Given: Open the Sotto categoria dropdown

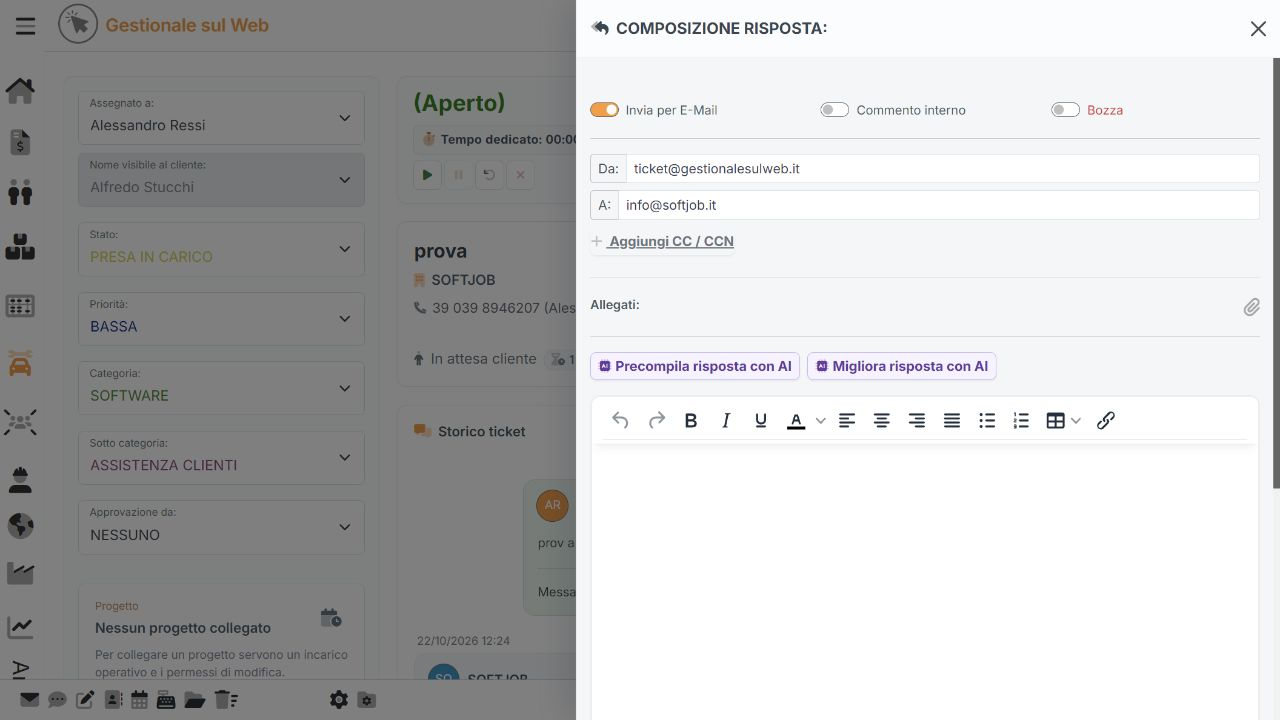Looking at the screenshot, I should (x=221, y=458).
